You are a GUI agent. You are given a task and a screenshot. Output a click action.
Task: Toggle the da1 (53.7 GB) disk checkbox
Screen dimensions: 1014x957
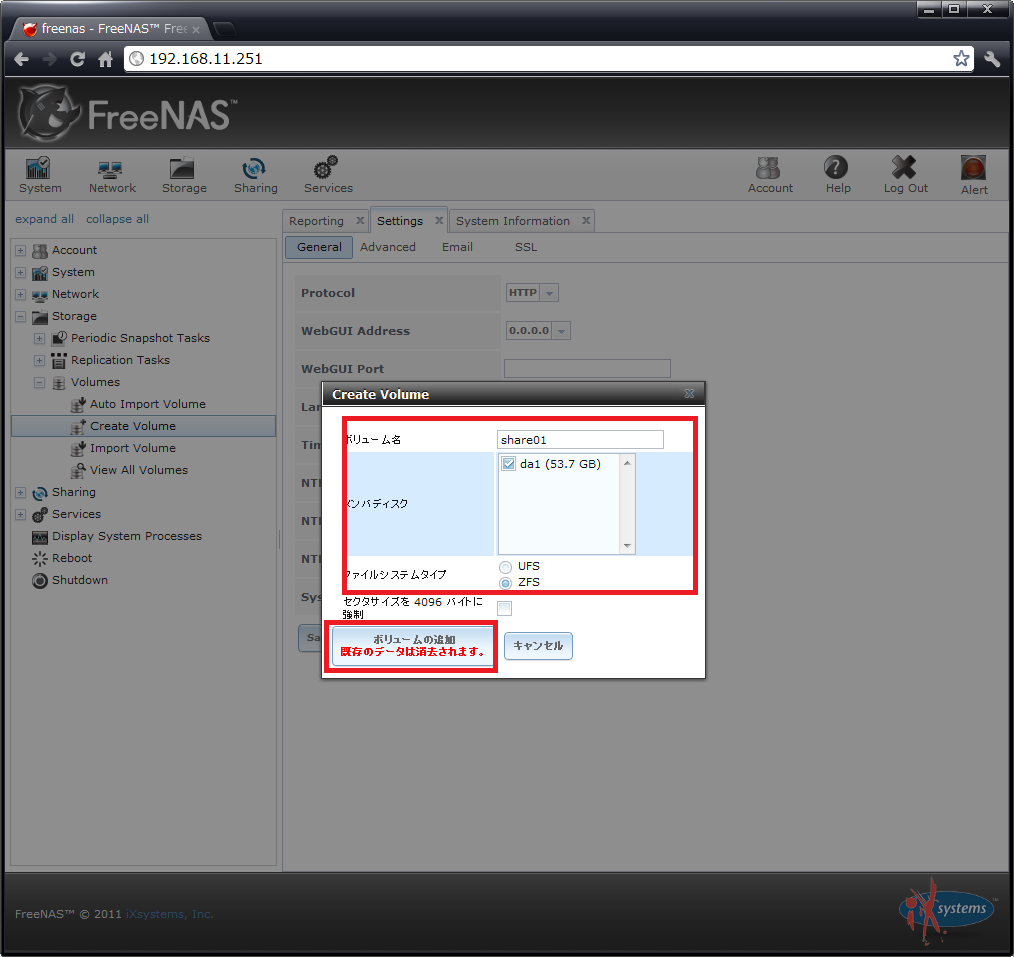coord(509,464)
